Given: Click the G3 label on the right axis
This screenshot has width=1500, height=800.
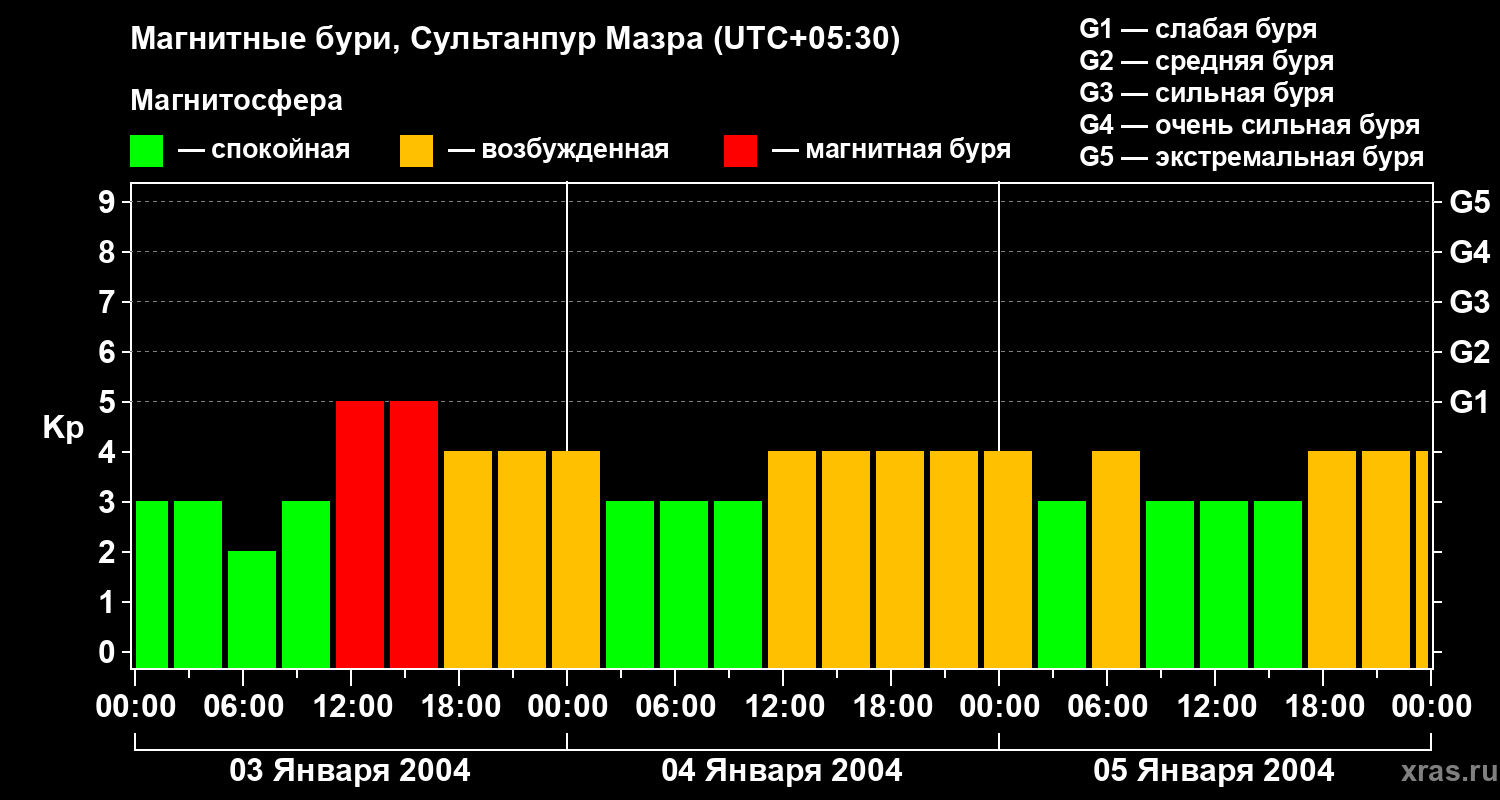Looking at the screenshot, I should pos(1470,302).
